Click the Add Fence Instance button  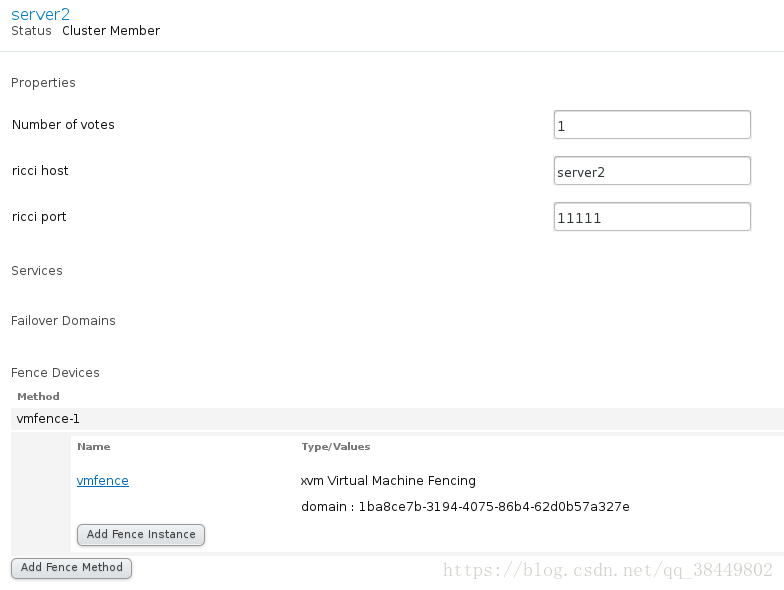tap(141, 534)
